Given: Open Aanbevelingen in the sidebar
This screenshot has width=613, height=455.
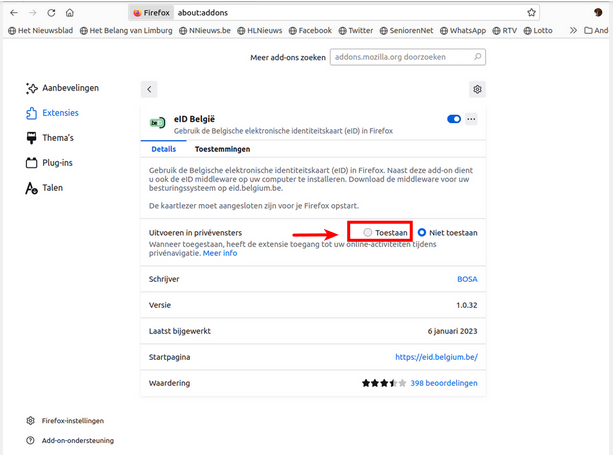Looking at the screenshot, I should (62, 88).
